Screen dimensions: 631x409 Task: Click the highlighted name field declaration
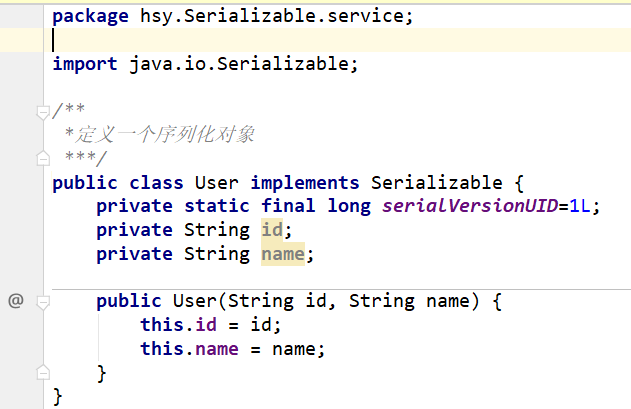(282, 254)
